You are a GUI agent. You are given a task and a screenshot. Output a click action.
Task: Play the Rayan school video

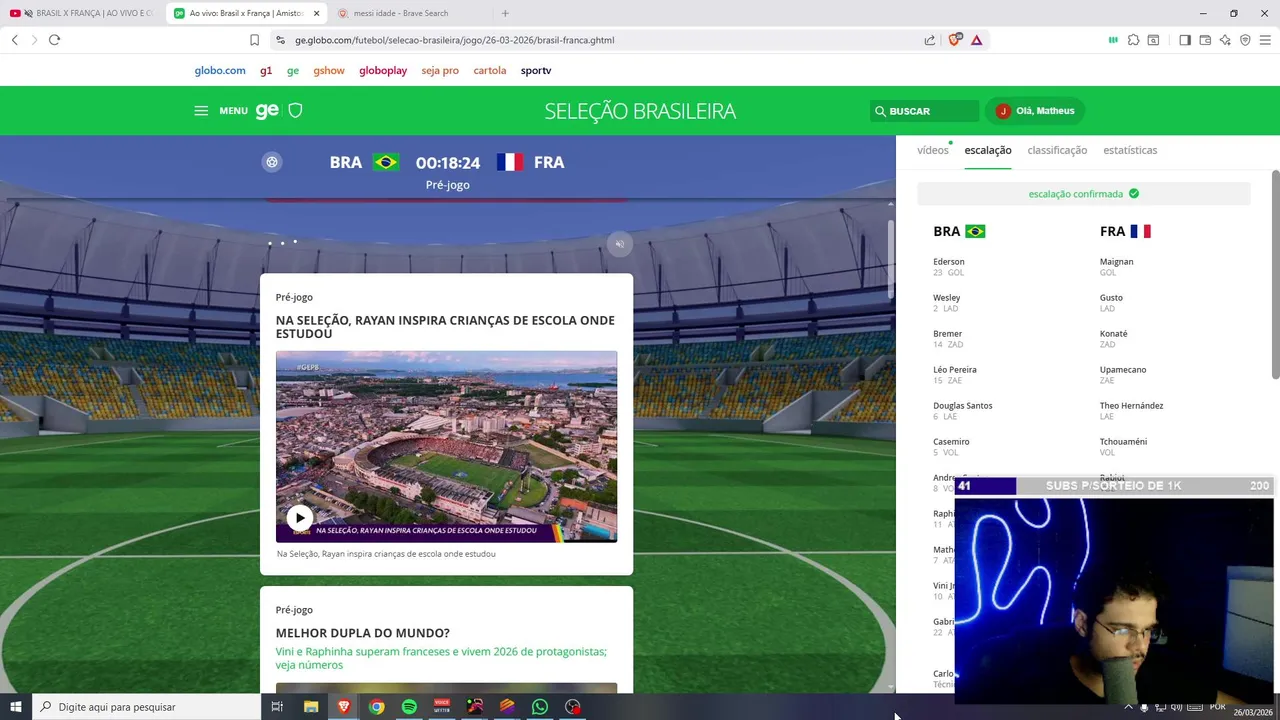[299, 518]
